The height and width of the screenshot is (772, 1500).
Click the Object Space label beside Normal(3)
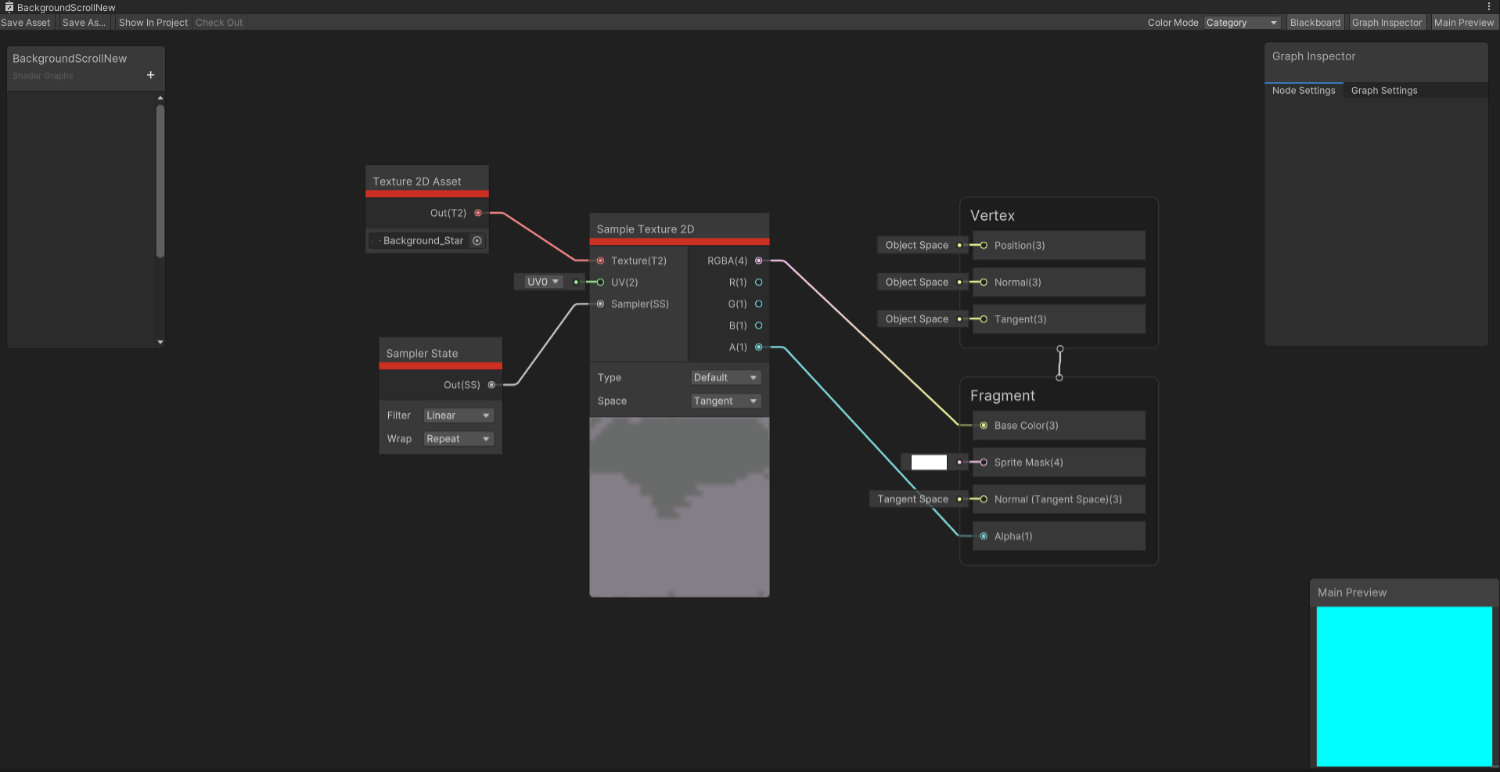click(x=917, y=282)
